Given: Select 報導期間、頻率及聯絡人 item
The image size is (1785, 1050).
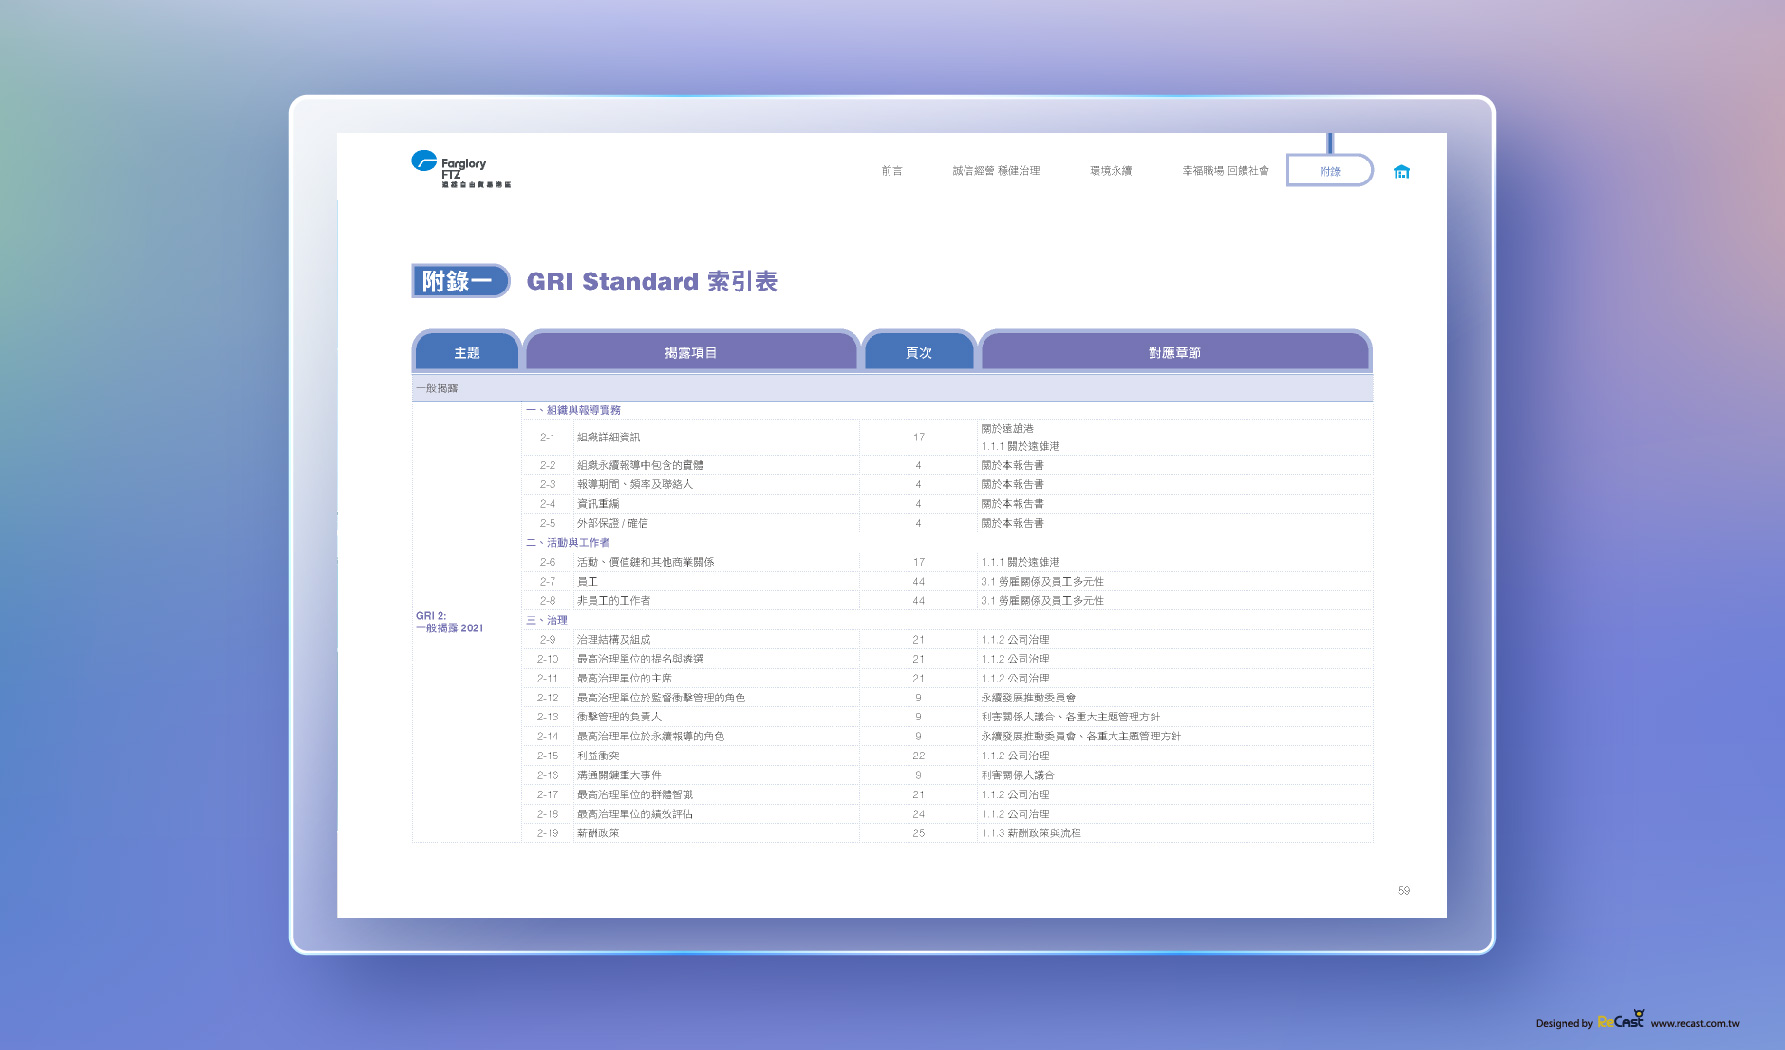Looking at the screenshot, I should (634, 484).
